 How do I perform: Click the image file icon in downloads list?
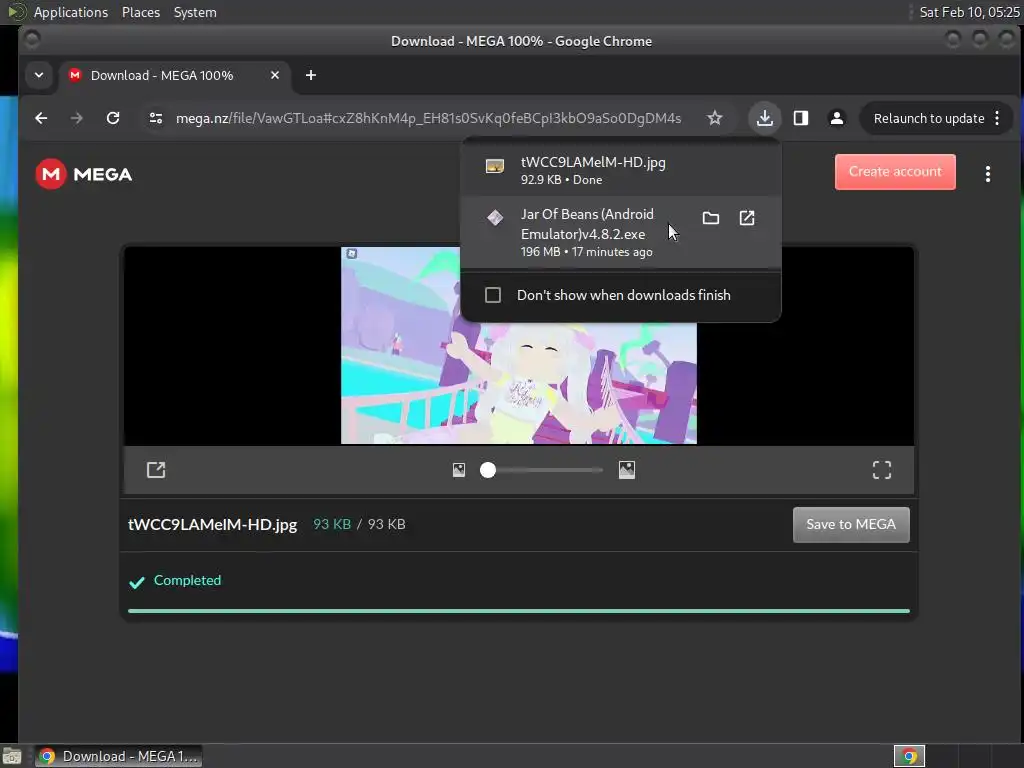(494, 166)
